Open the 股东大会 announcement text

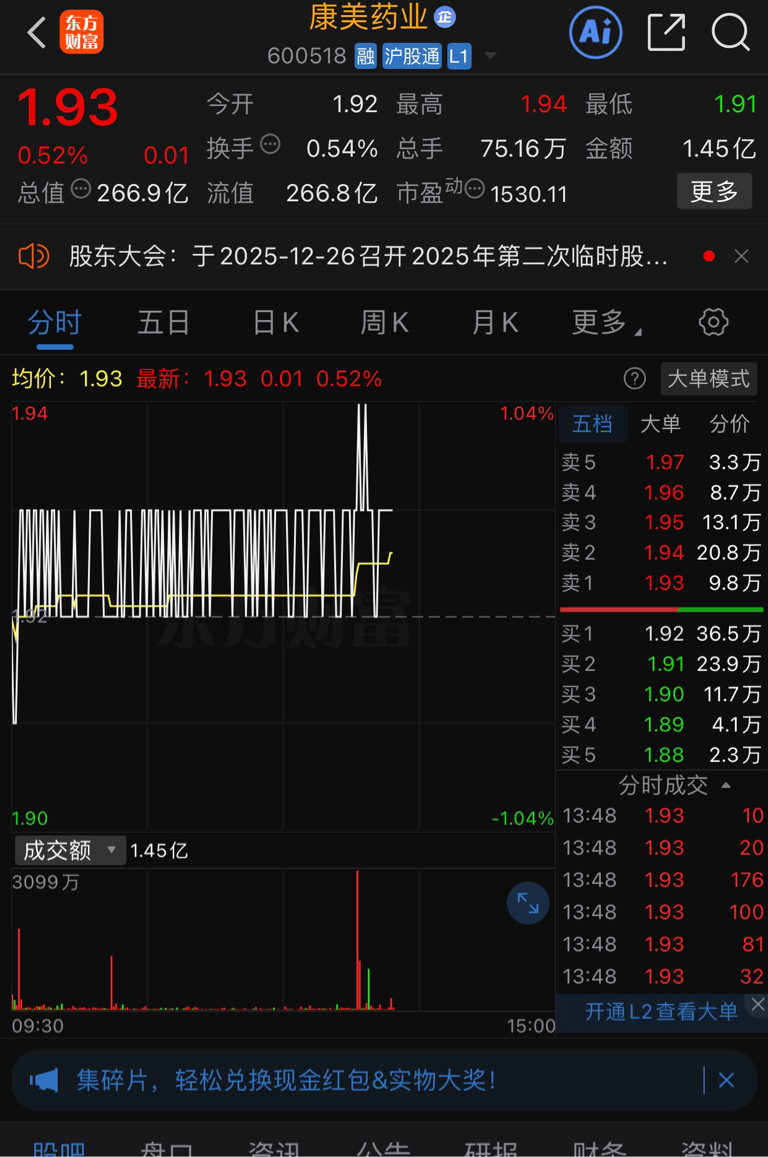click(x=368, y=257)
